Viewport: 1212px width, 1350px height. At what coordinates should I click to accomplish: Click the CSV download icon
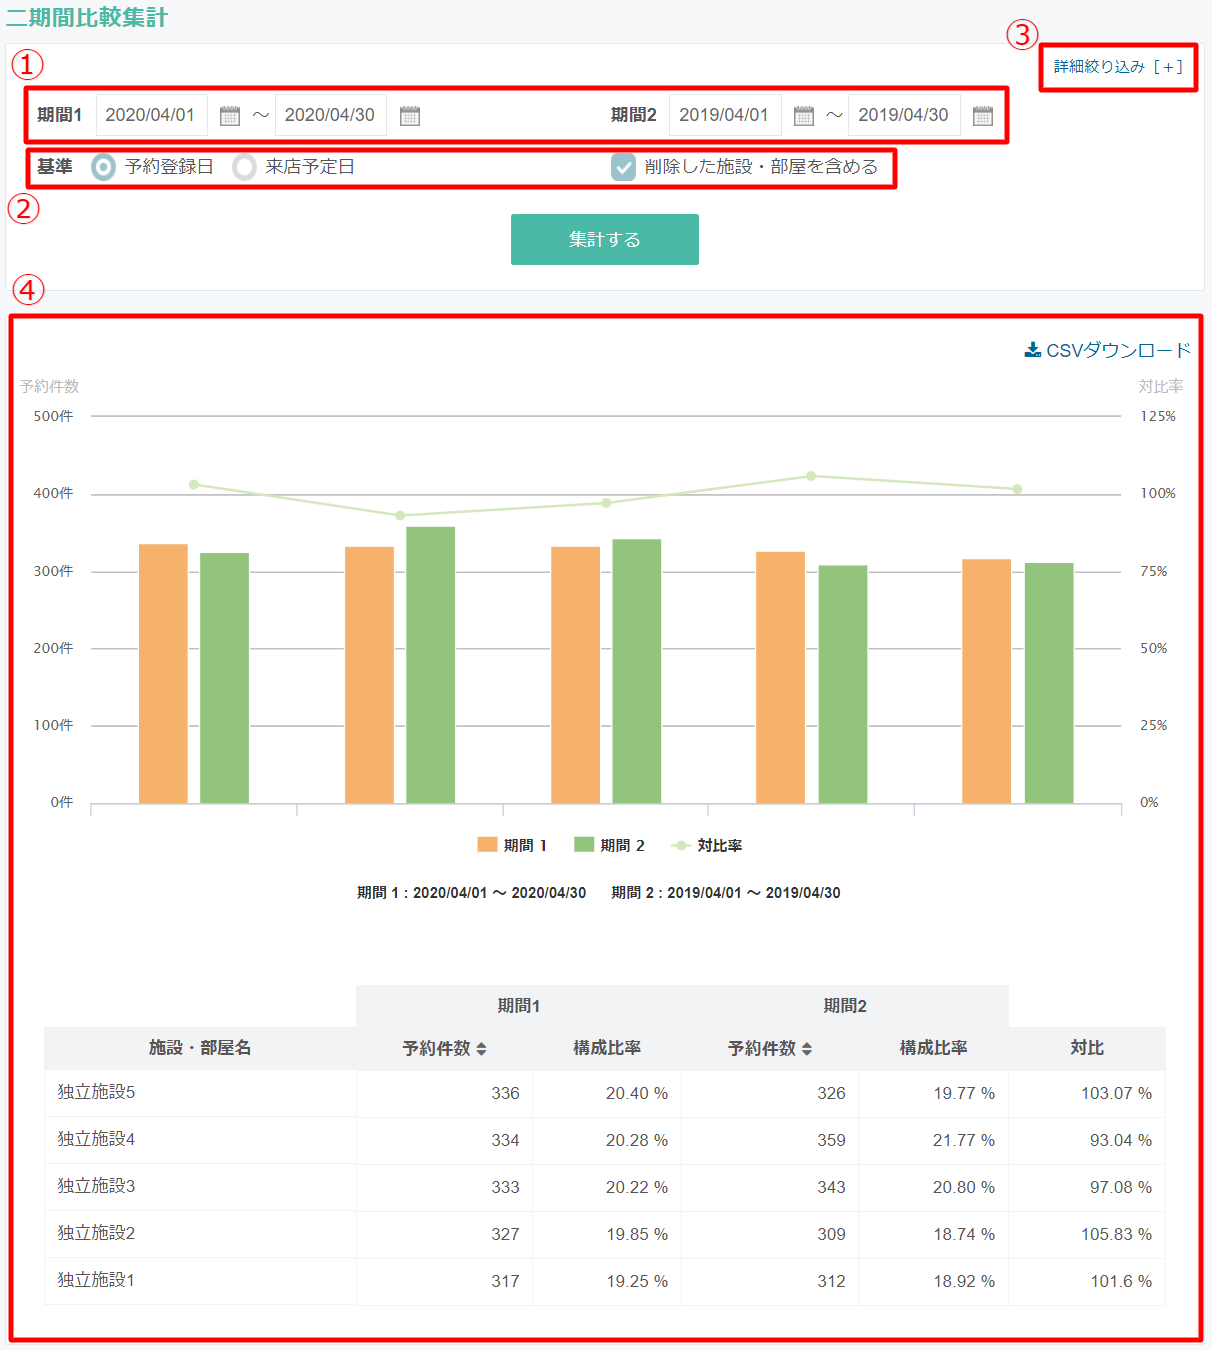(1033, 350)
